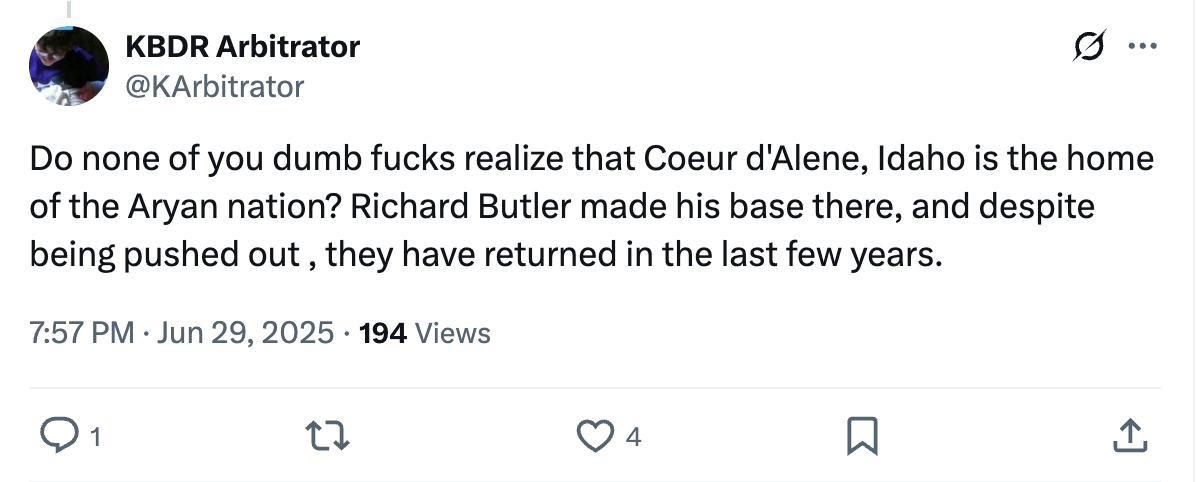Click the word Views beside 194
Screen dimensions: 1196x482
[x=452, y=332]
